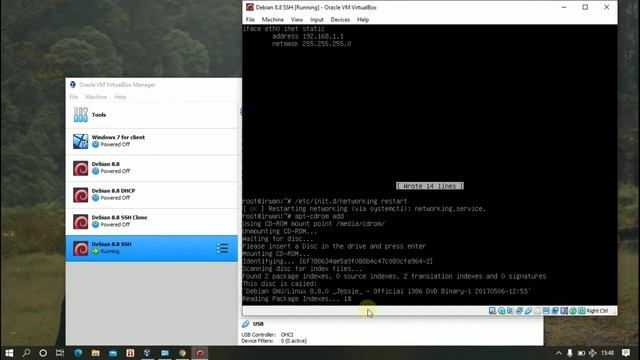Screen dimensions: 640x360
Task: Select the Debian 8.8 SSH Clone machine
Action: tap(151, 222)
